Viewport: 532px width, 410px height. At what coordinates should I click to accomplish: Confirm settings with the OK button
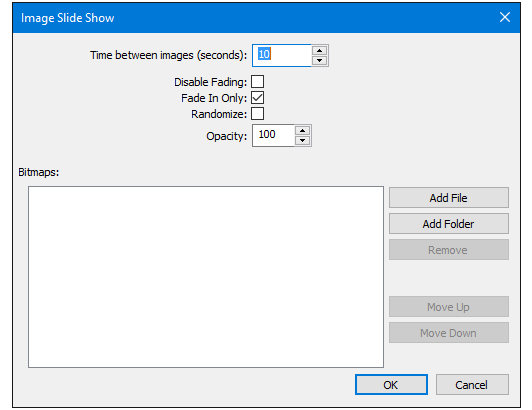[x=391, y=385]
